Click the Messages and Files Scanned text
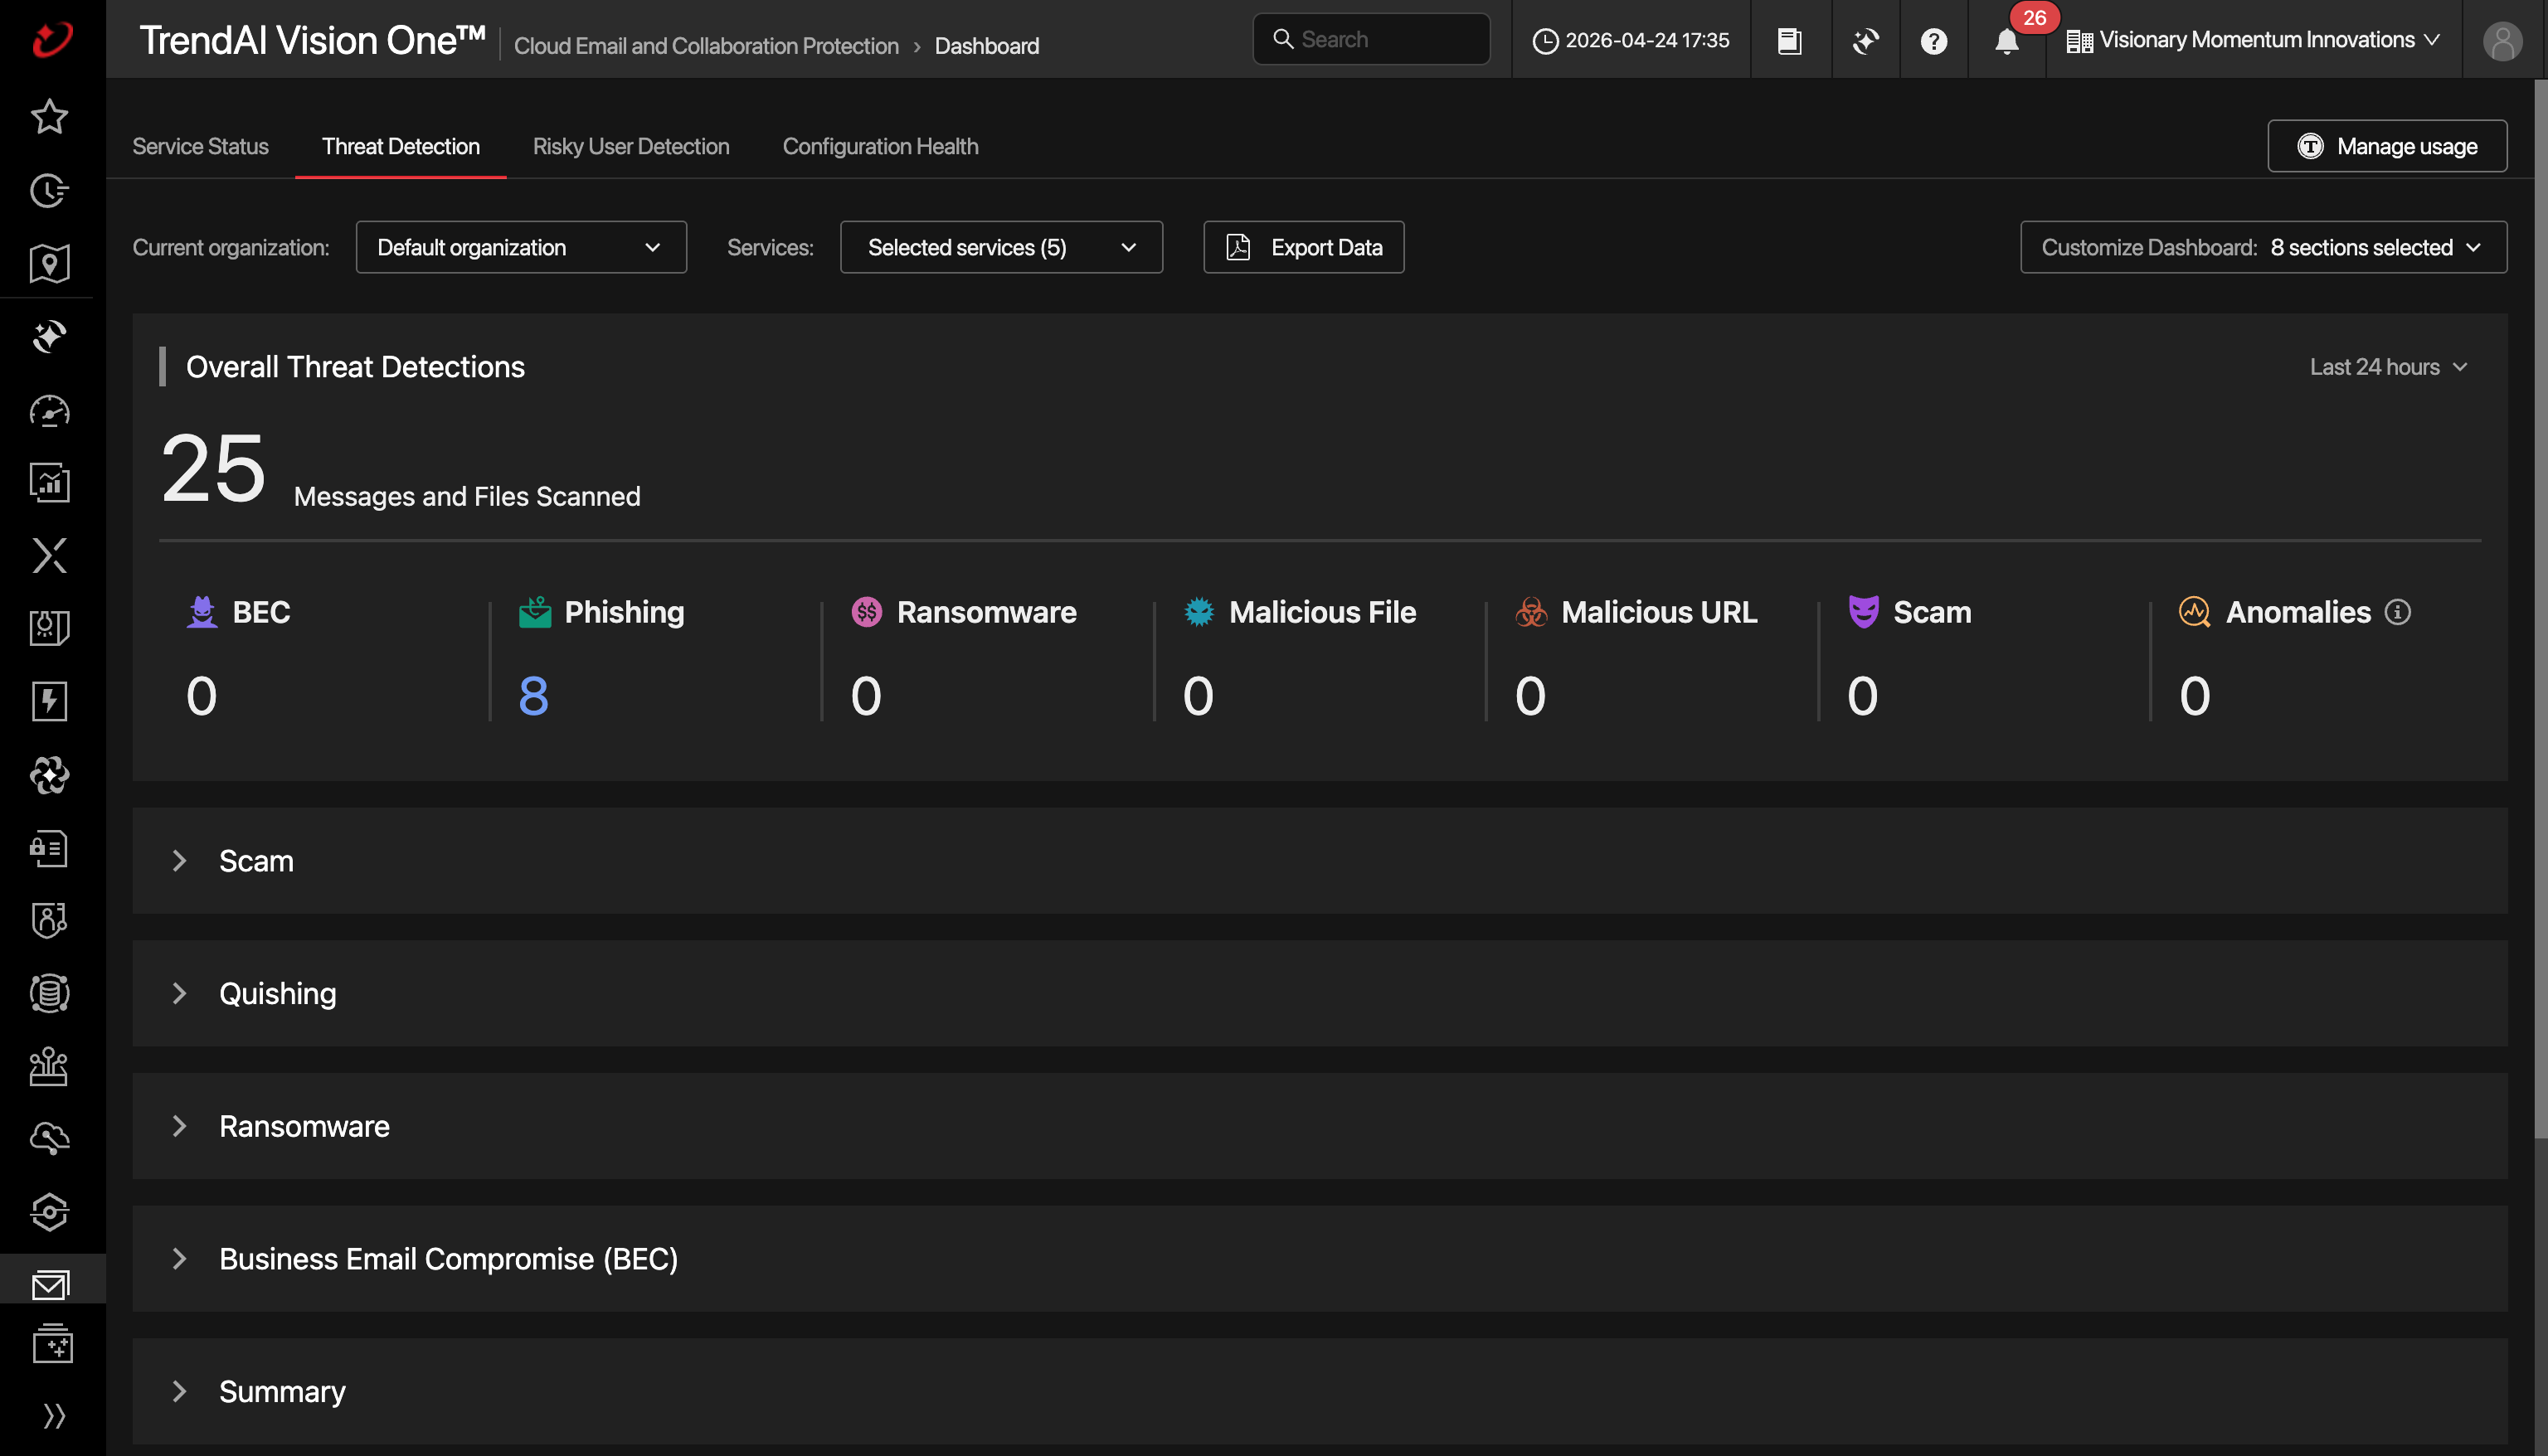This screenshot has height=1456, width=2548. click(x=467, y=496)
